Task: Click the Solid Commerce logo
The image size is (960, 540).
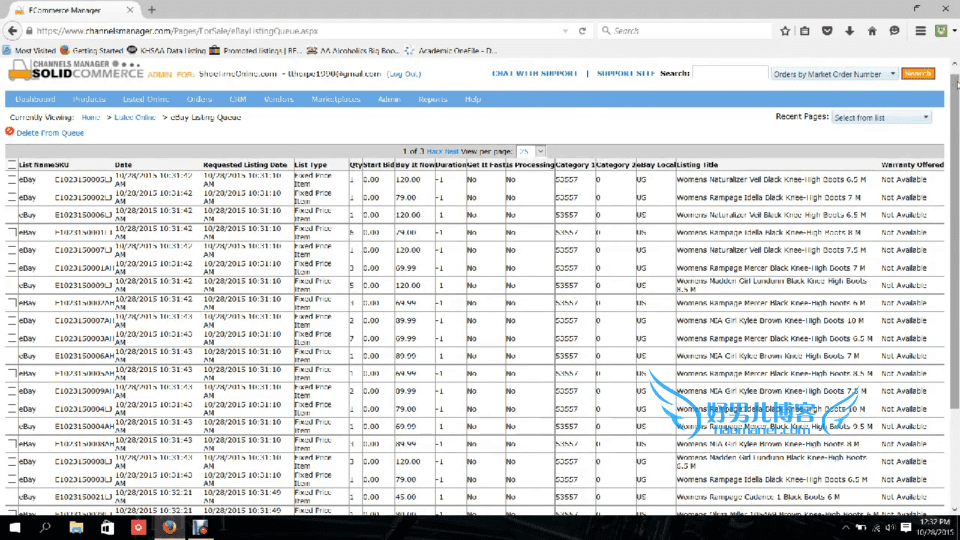Action: tap(76, 70)
